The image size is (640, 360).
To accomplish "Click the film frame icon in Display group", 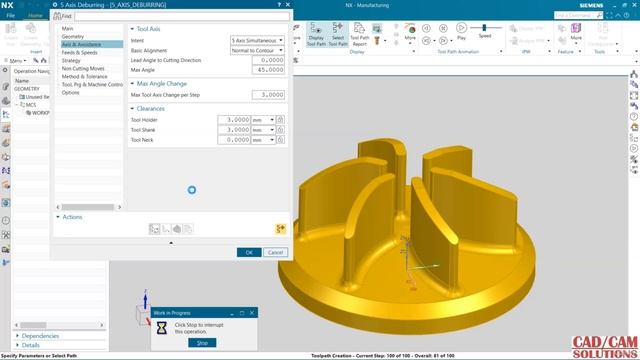I will click(377, 28).
